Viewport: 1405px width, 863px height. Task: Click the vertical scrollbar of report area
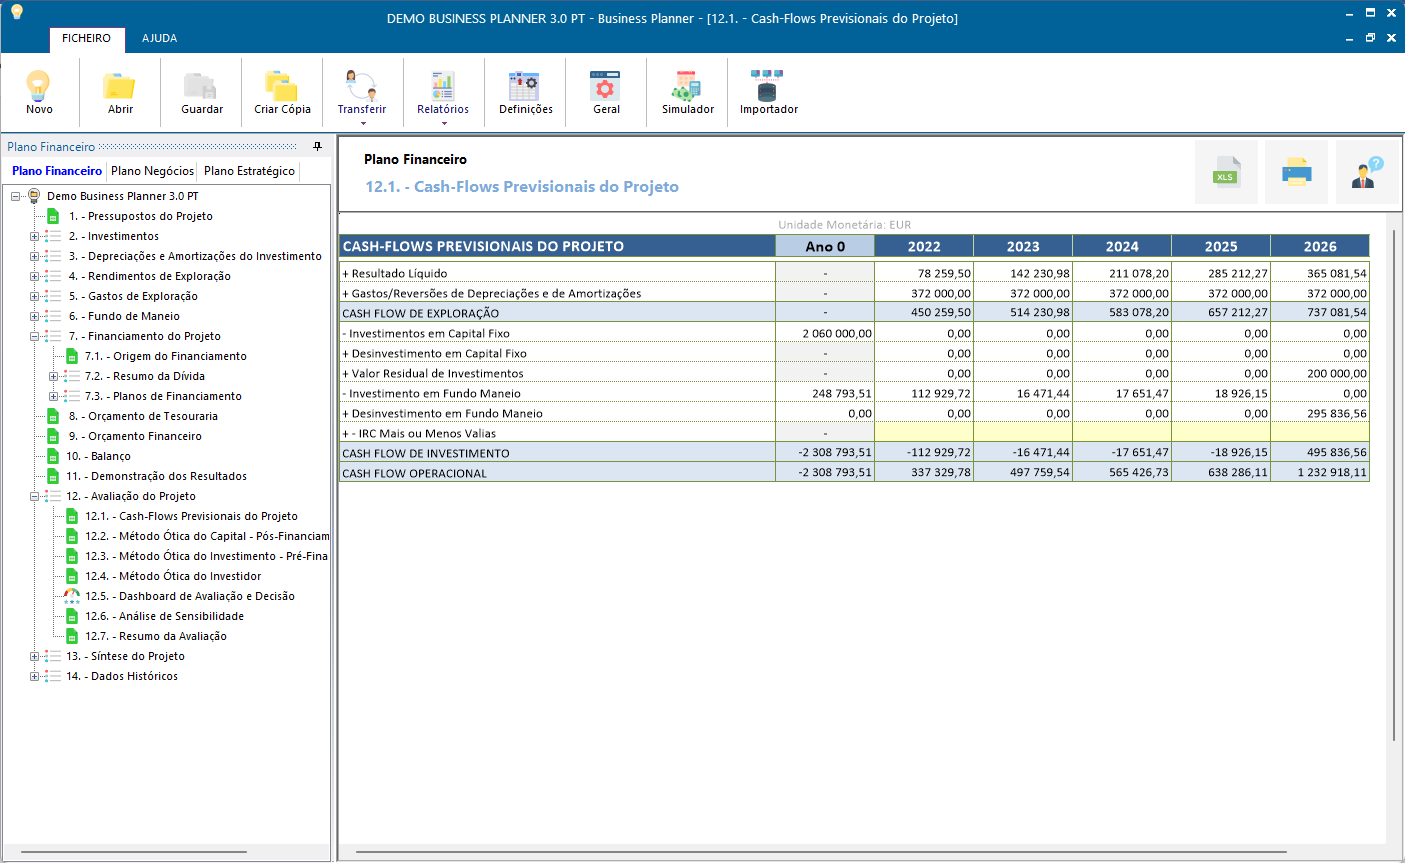[1394, 485]
